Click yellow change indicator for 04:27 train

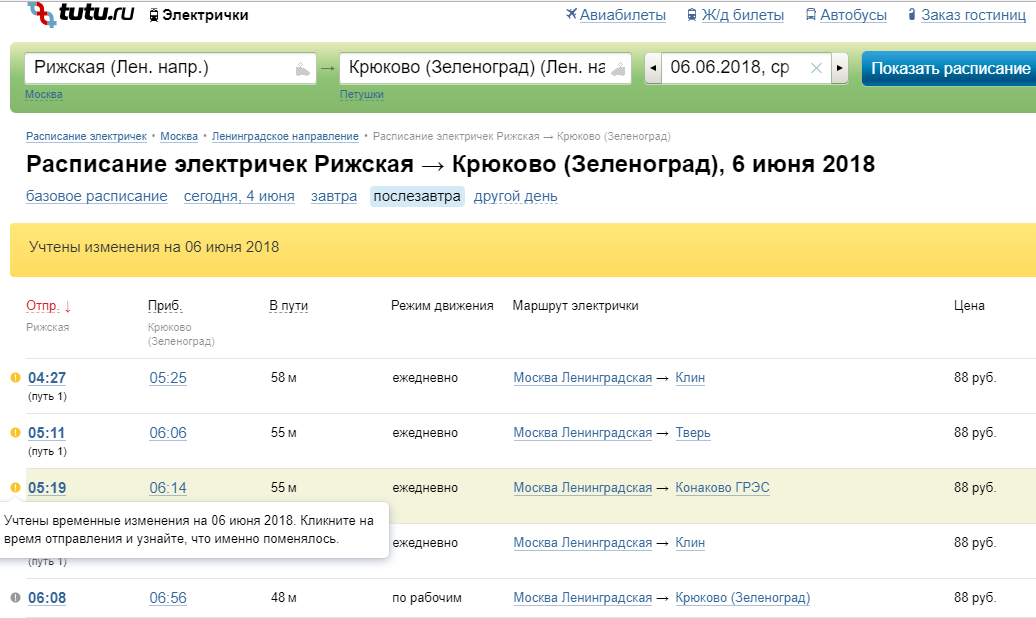(15, 378)
